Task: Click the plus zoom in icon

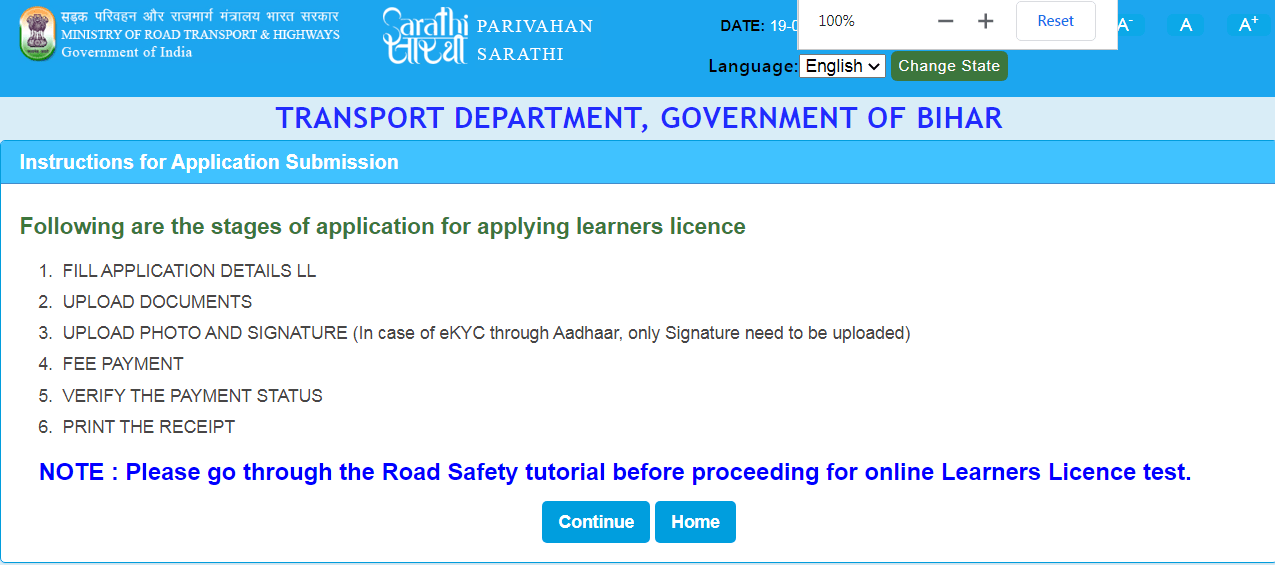Action: coord(985,21)
